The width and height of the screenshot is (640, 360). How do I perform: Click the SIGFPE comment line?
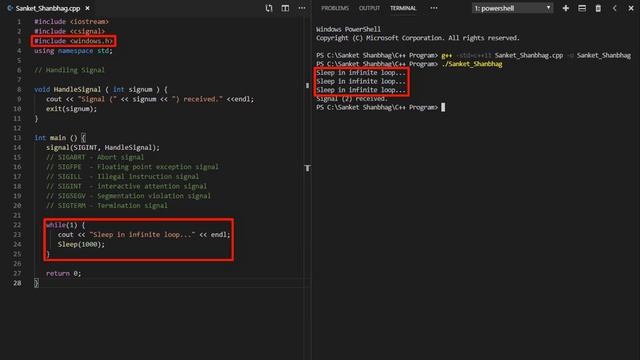132,167
